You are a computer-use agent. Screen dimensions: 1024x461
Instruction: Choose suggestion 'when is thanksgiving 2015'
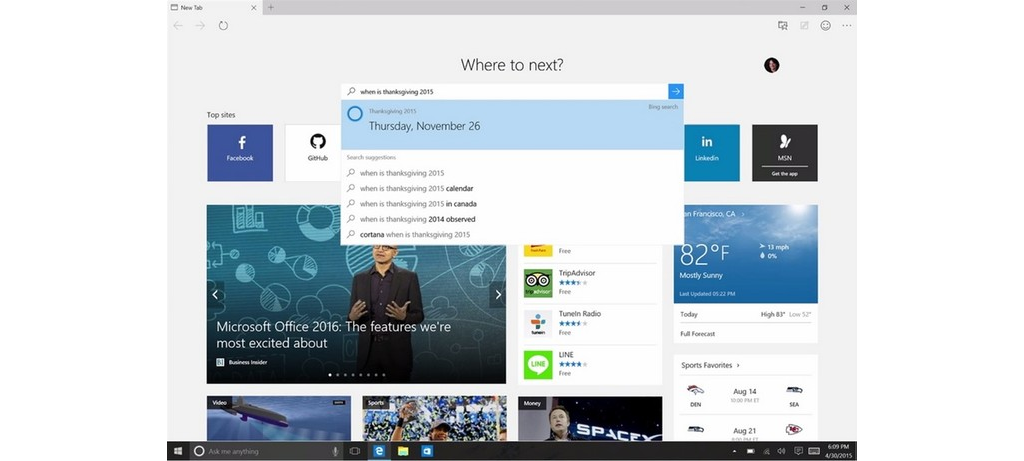tap(512, 173)
